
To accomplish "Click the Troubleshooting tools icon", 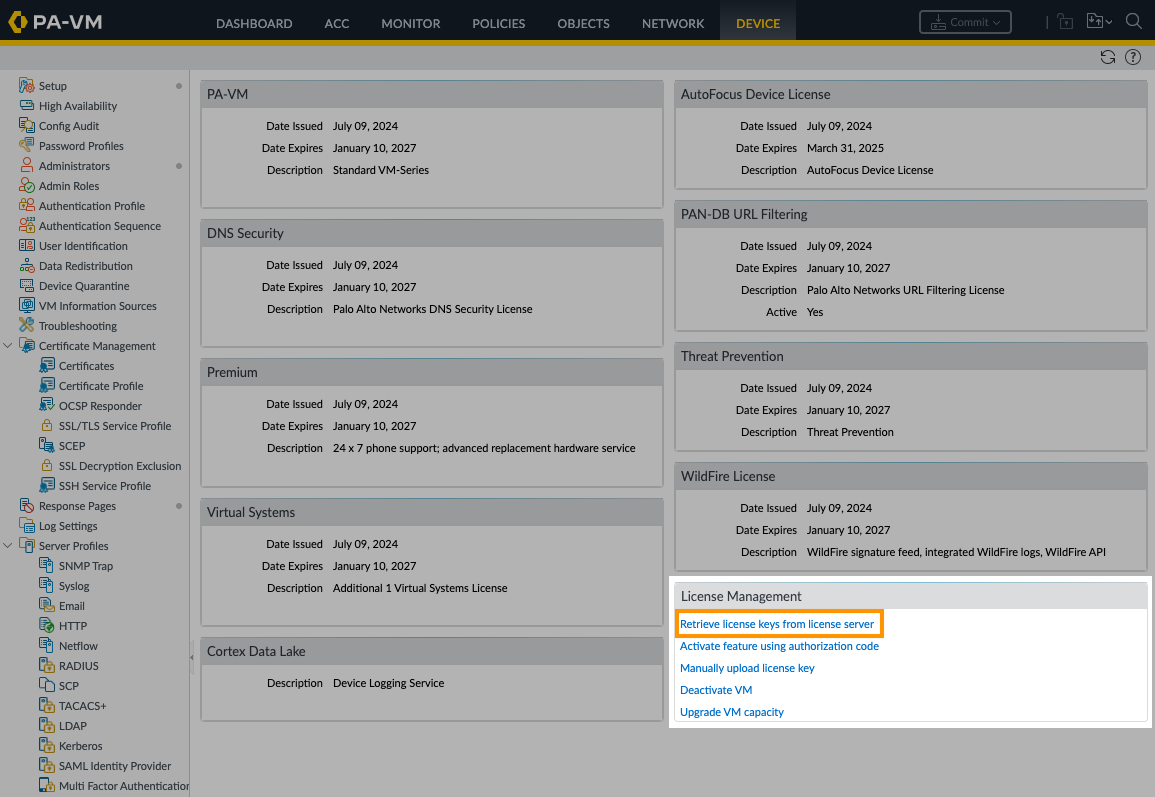I will pyautogui.click(x=27, y=326).
